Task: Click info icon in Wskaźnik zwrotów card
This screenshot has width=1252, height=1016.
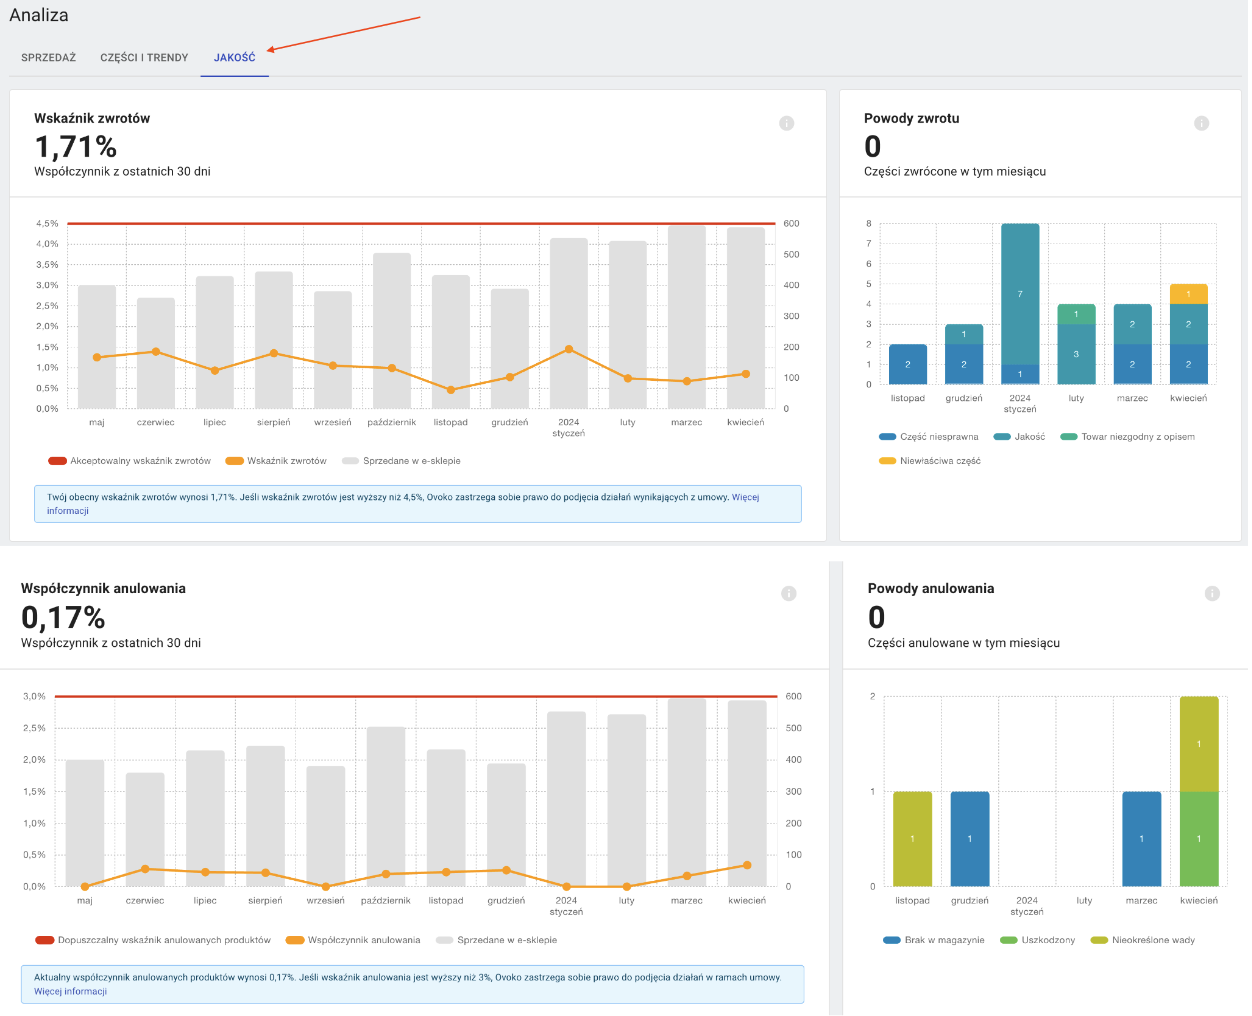Action: pos(786,123)
